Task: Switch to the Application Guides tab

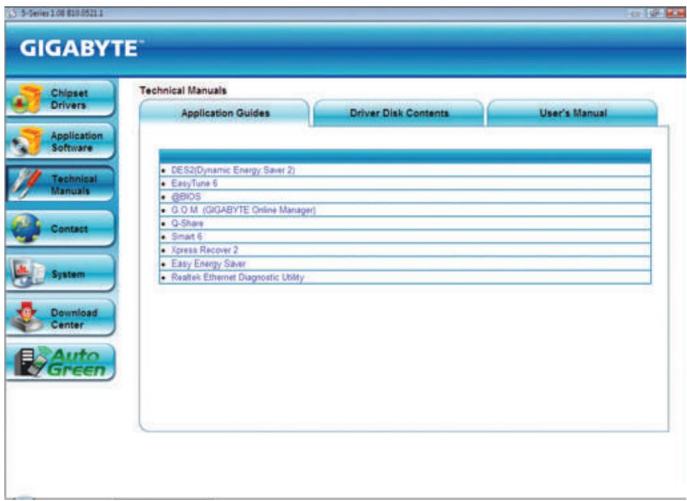Action: (x=225, y=113)
